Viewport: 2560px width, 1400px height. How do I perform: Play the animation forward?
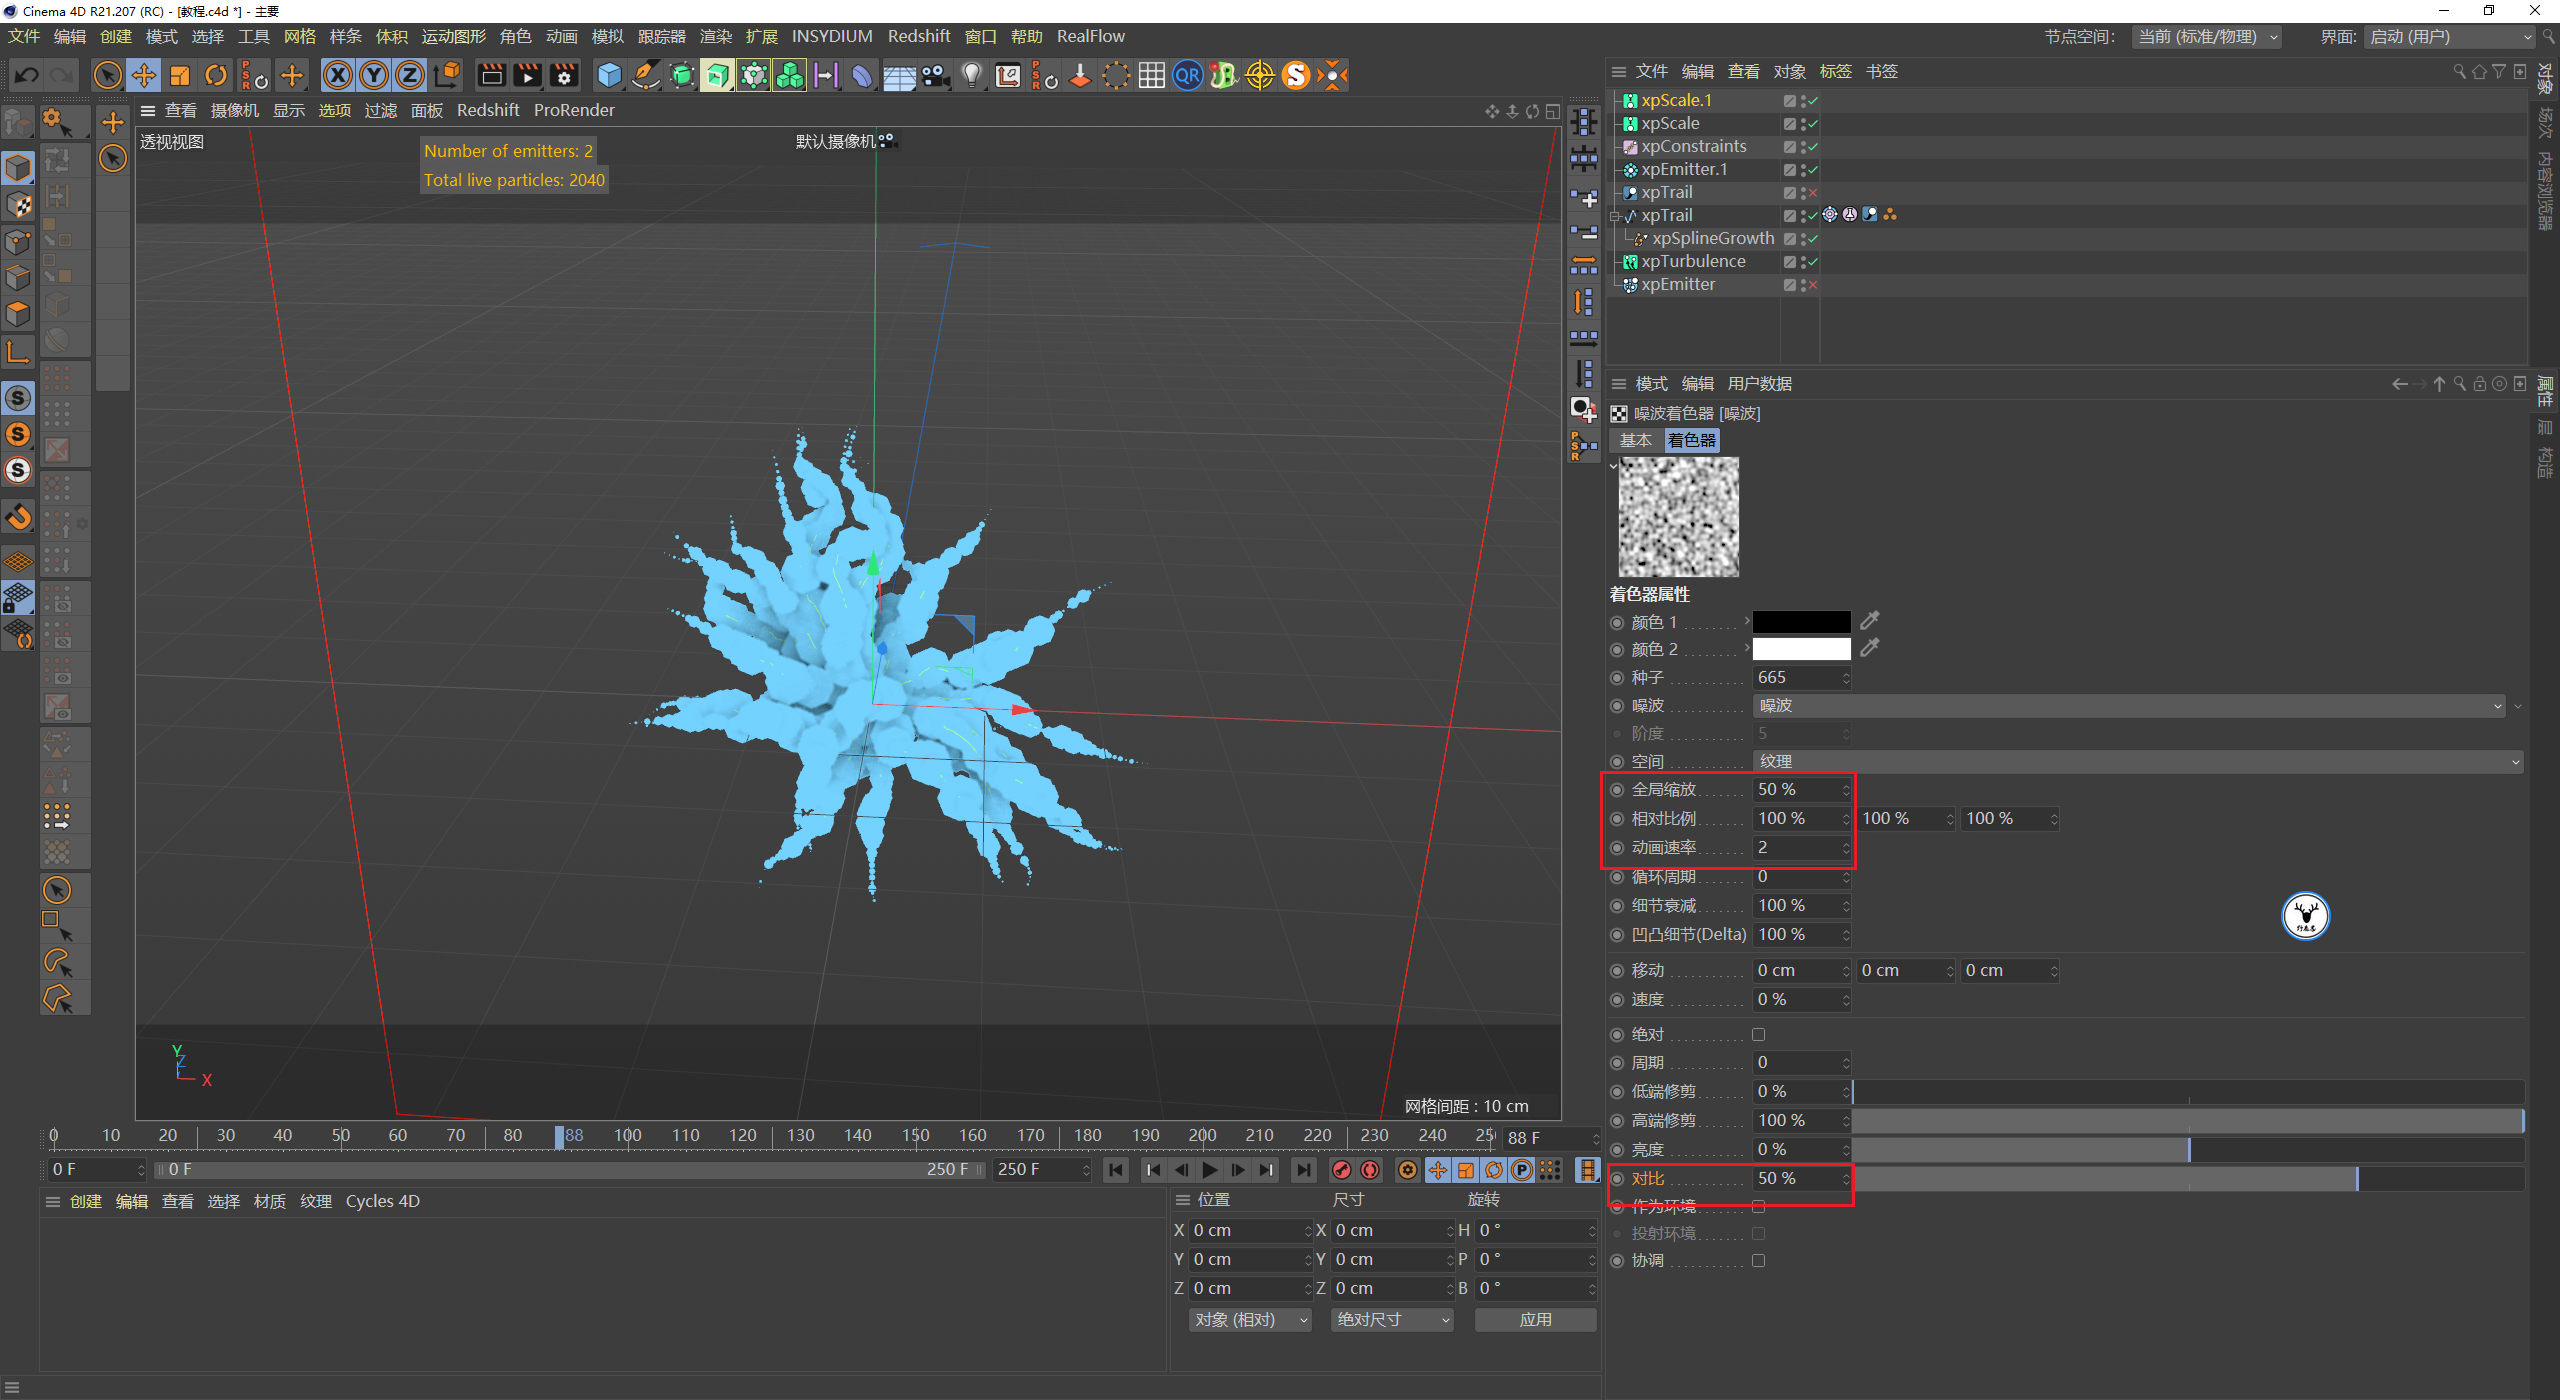[1210, 1170]
